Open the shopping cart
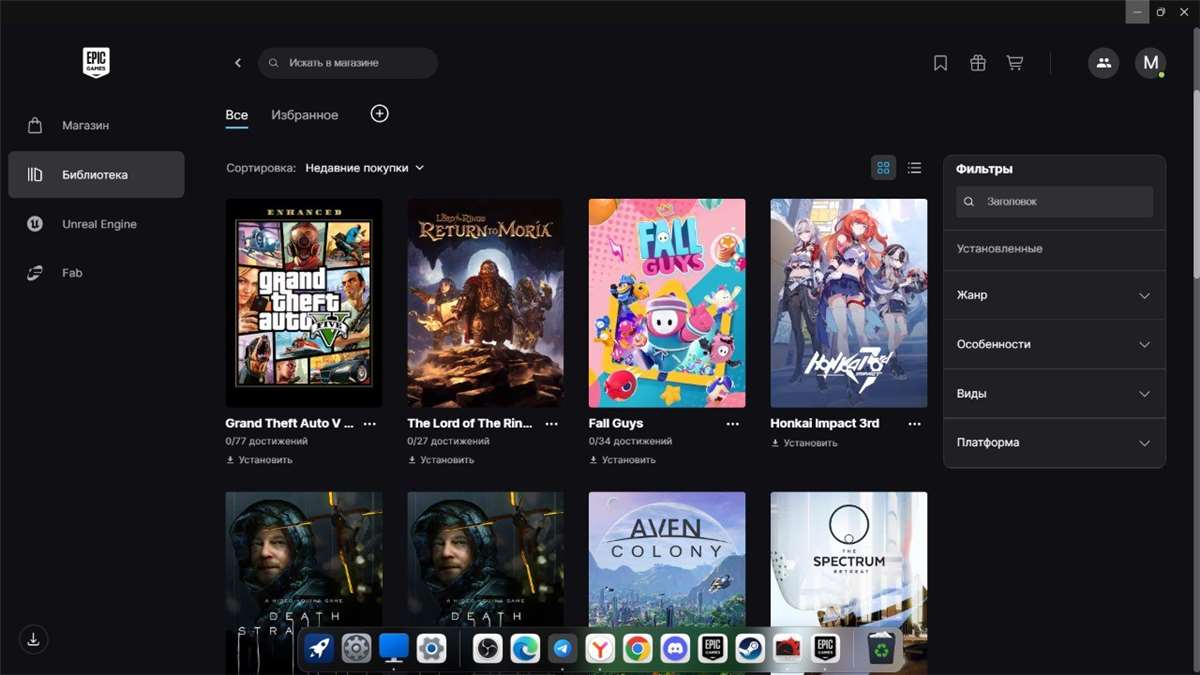 coord(1015,63)
